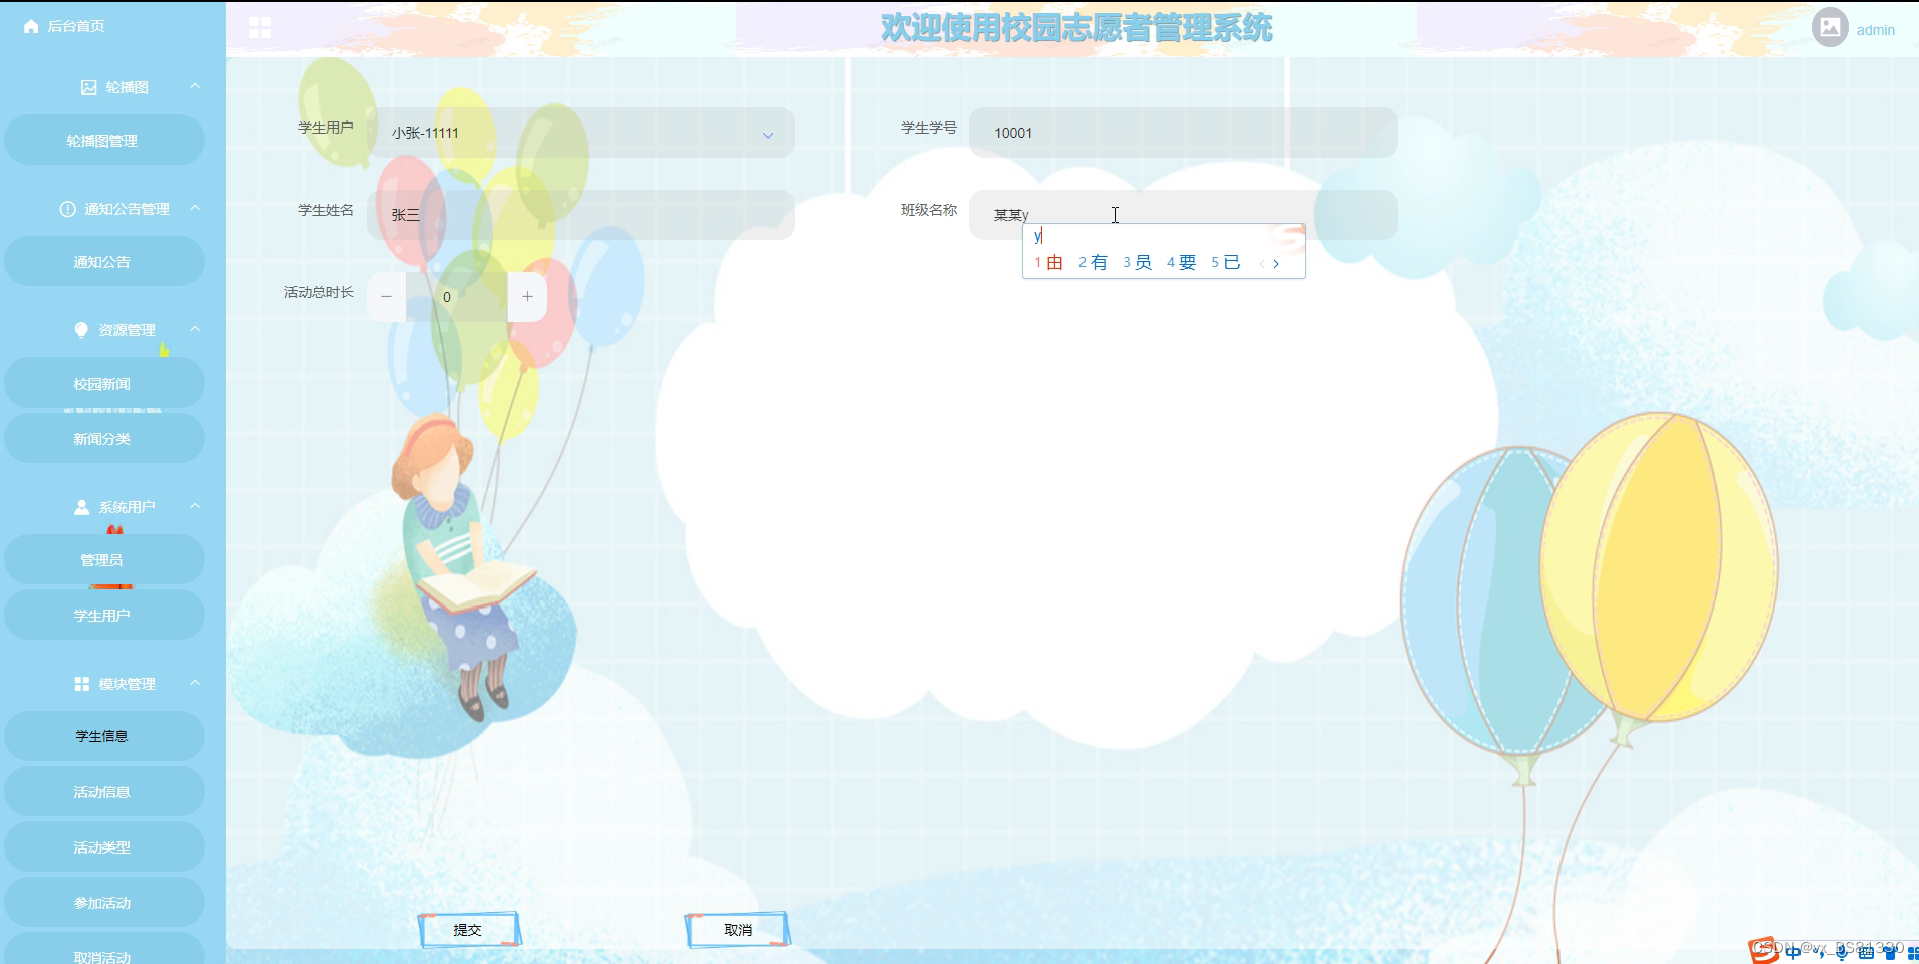Select IME candidate 5 已
Image resolution: width=1919 pixels, height=964 pixels.
click(1225, 262)
